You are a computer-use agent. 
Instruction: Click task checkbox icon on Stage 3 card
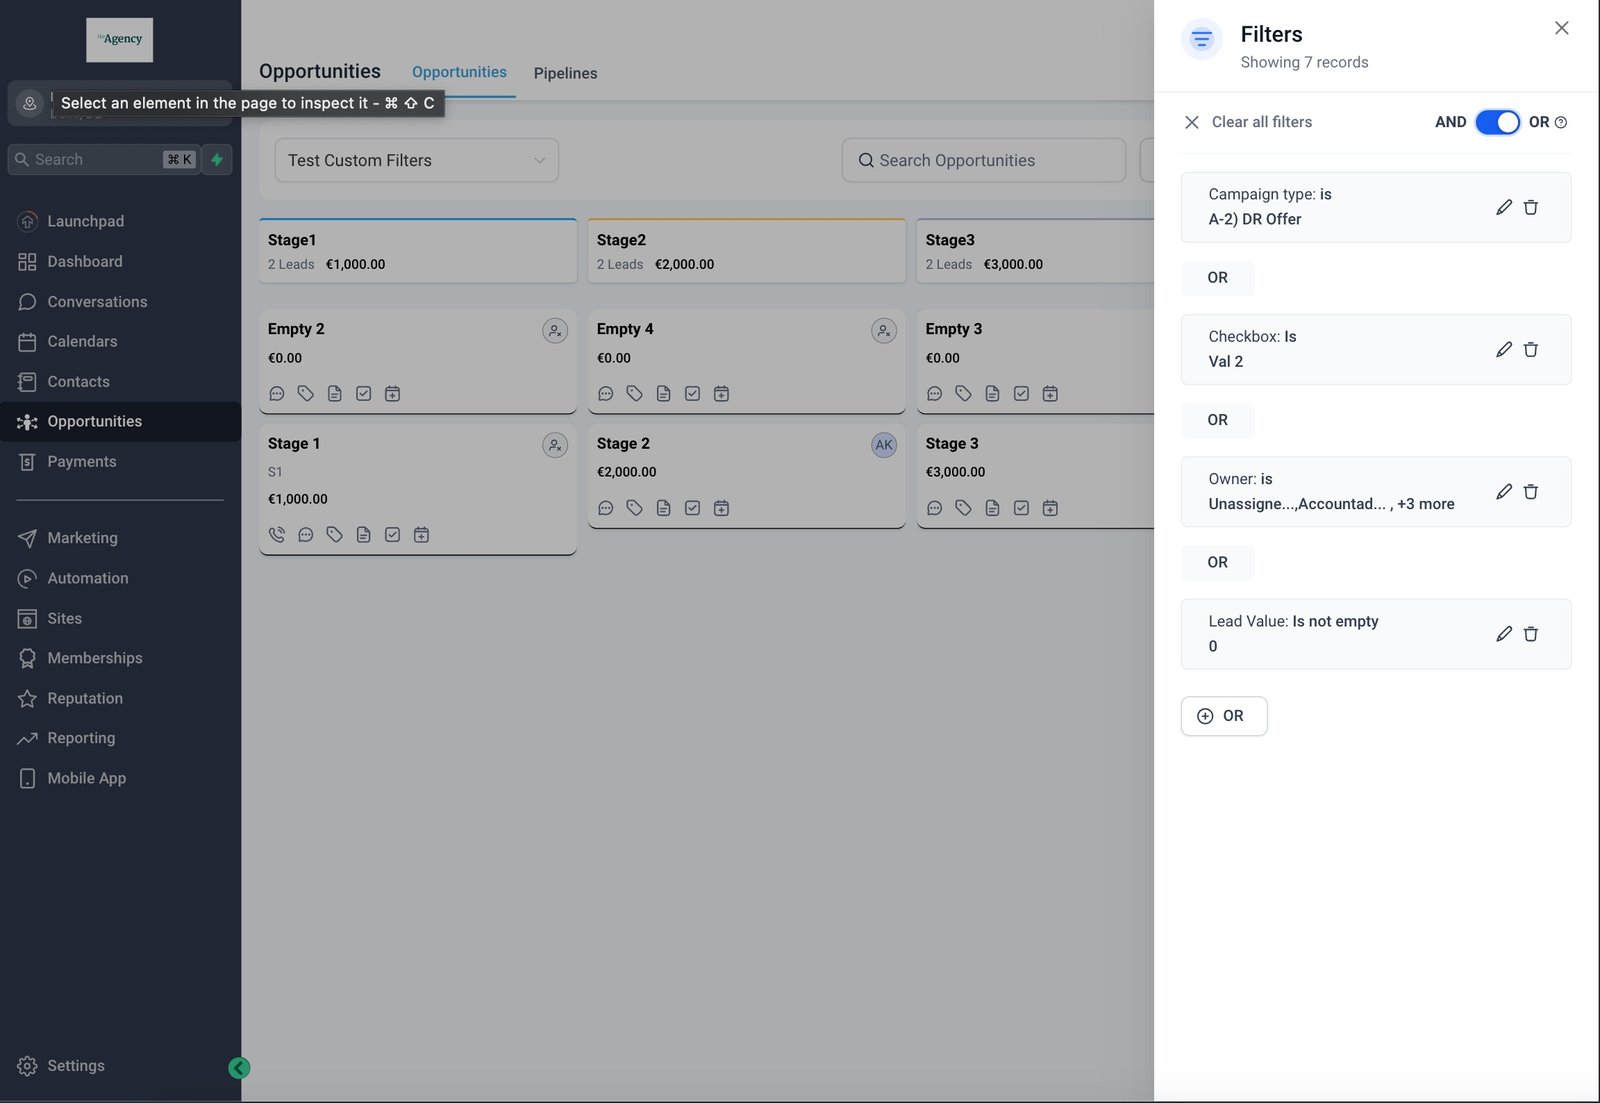coord(1021,508)
